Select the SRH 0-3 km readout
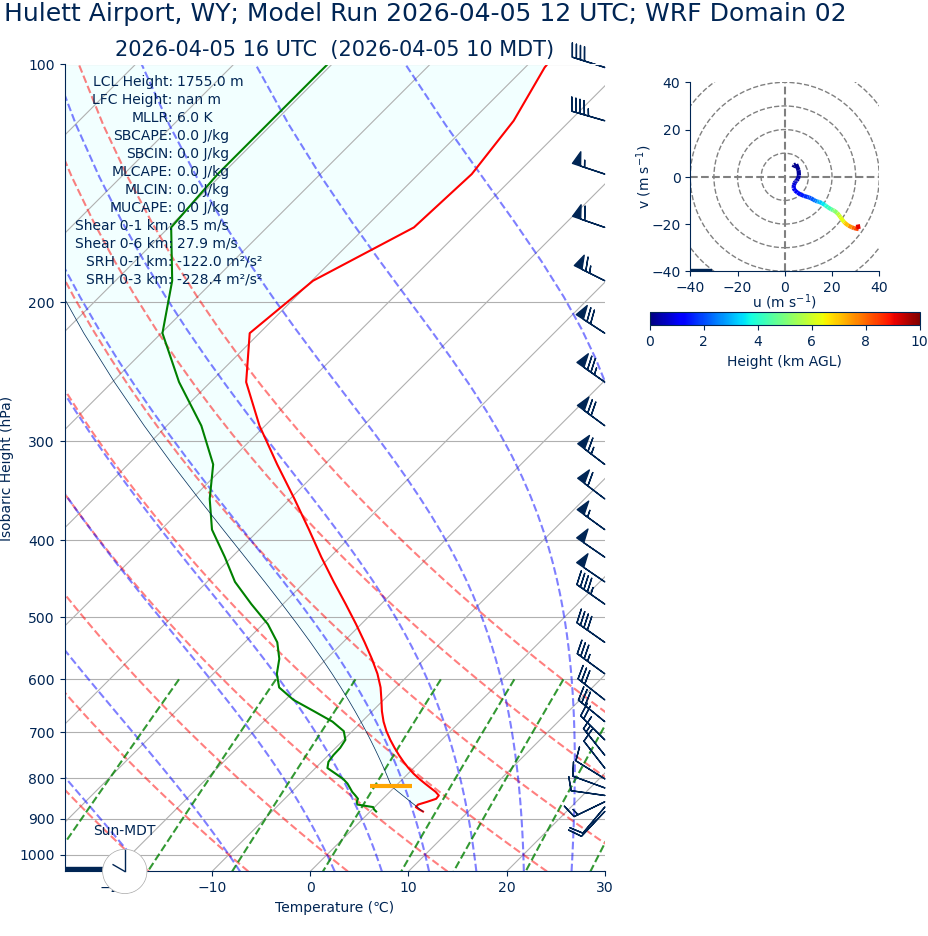928x936 pixels. [x=173, y=279]
